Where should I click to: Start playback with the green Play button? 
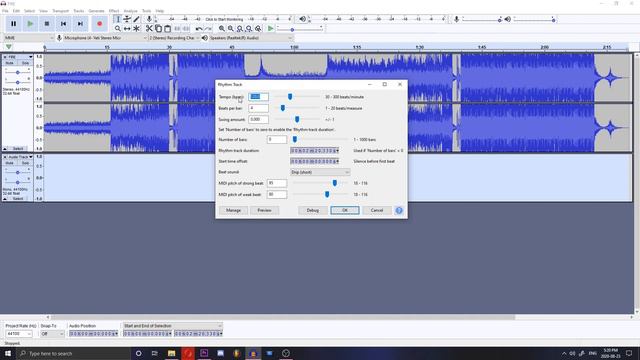point(30,24)
